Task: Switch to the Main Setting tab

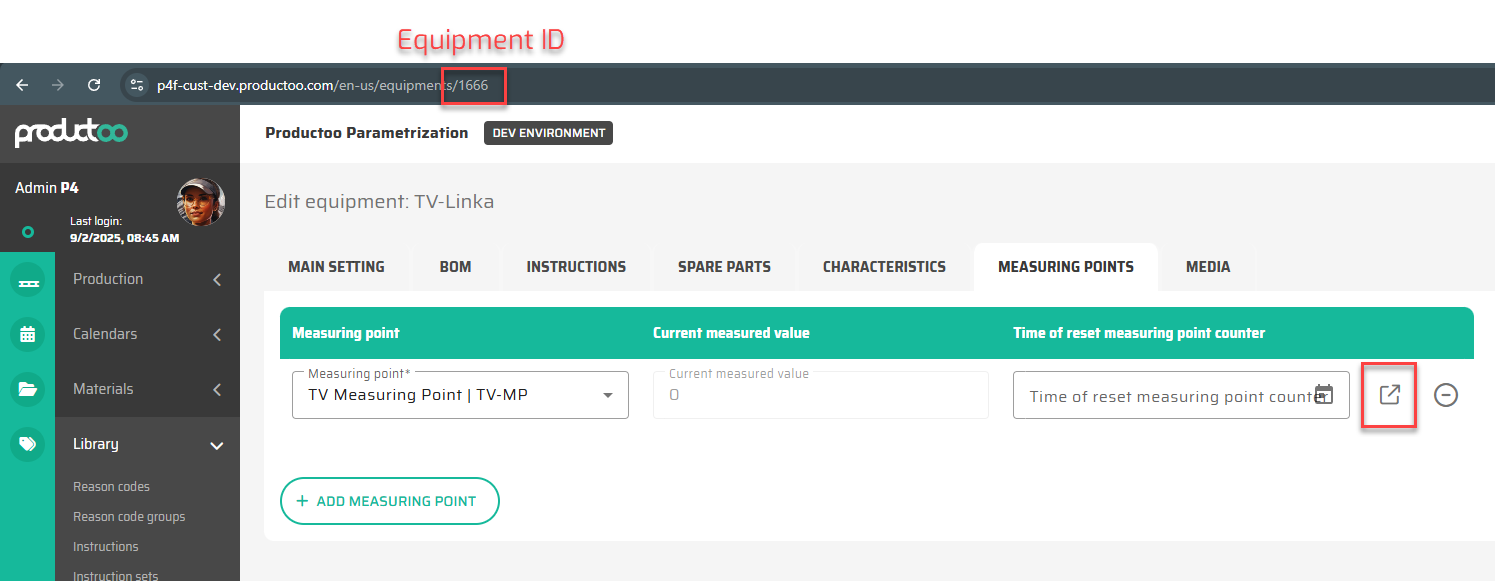Action: tap(336, 267)
